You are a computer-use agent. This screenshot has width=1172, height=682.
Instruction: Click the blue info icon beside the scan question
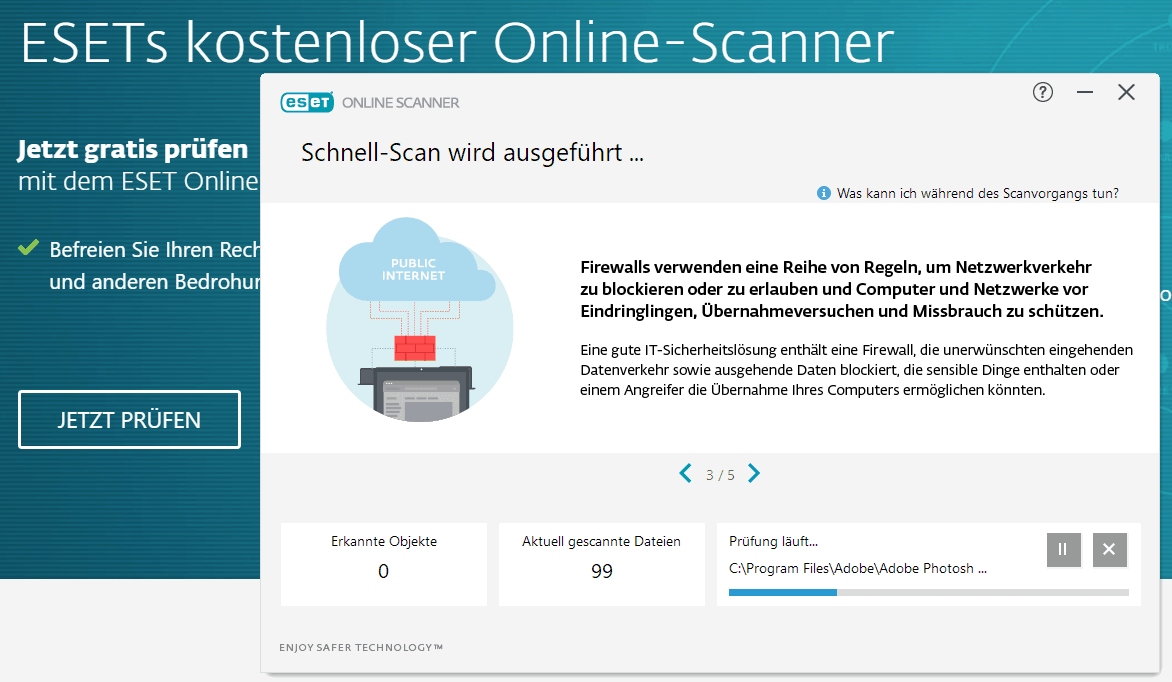pos(824,193)
